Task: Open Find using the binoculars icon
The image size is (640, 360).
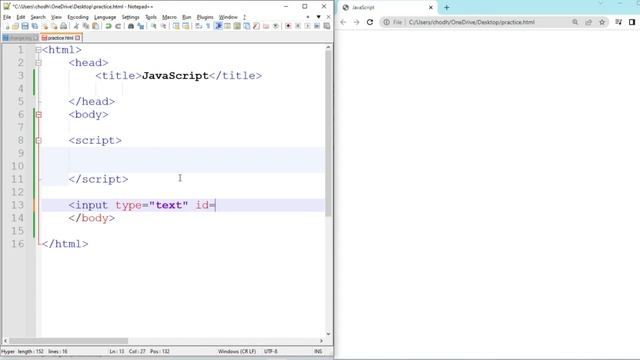Action: point(131,26)
